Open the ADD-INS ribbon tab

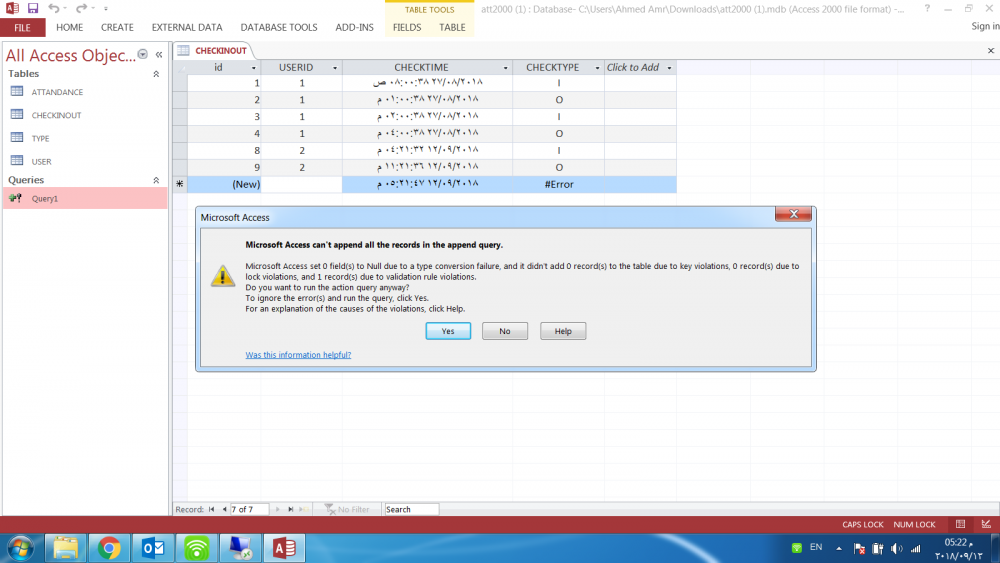tap(355, 27)
